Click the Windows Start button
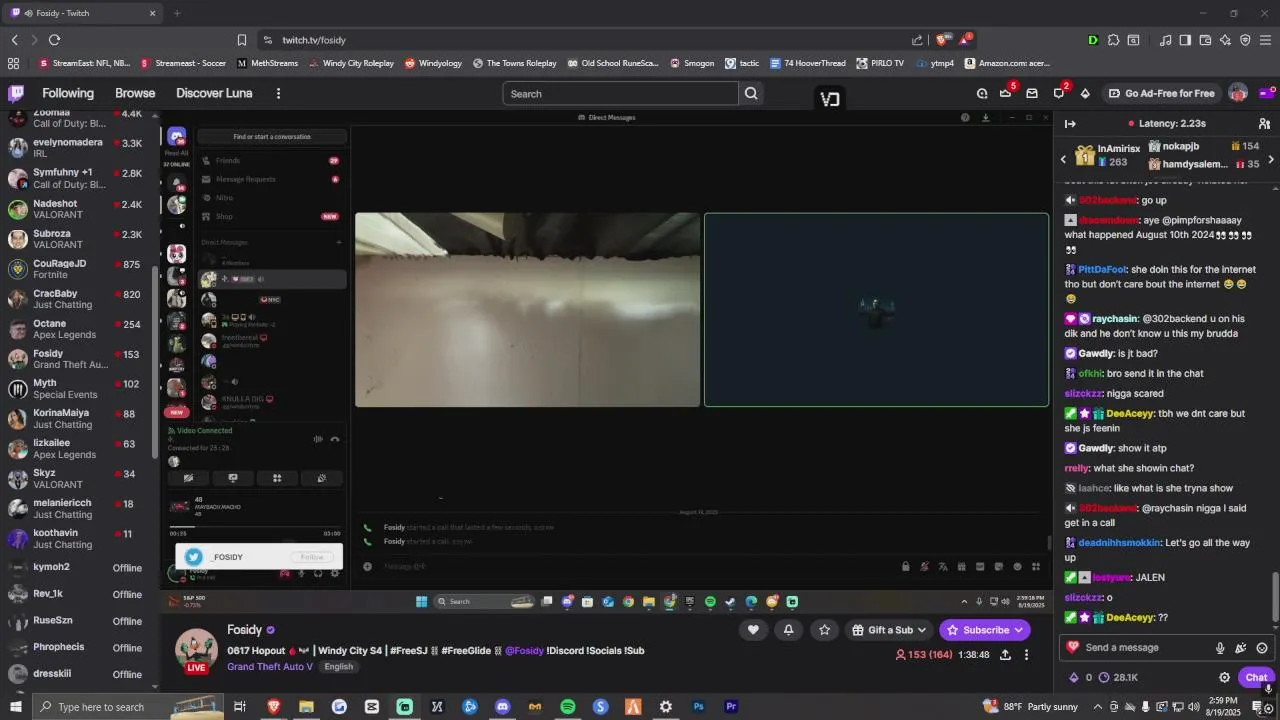The image size is (1280, 720). coord(16,706)
